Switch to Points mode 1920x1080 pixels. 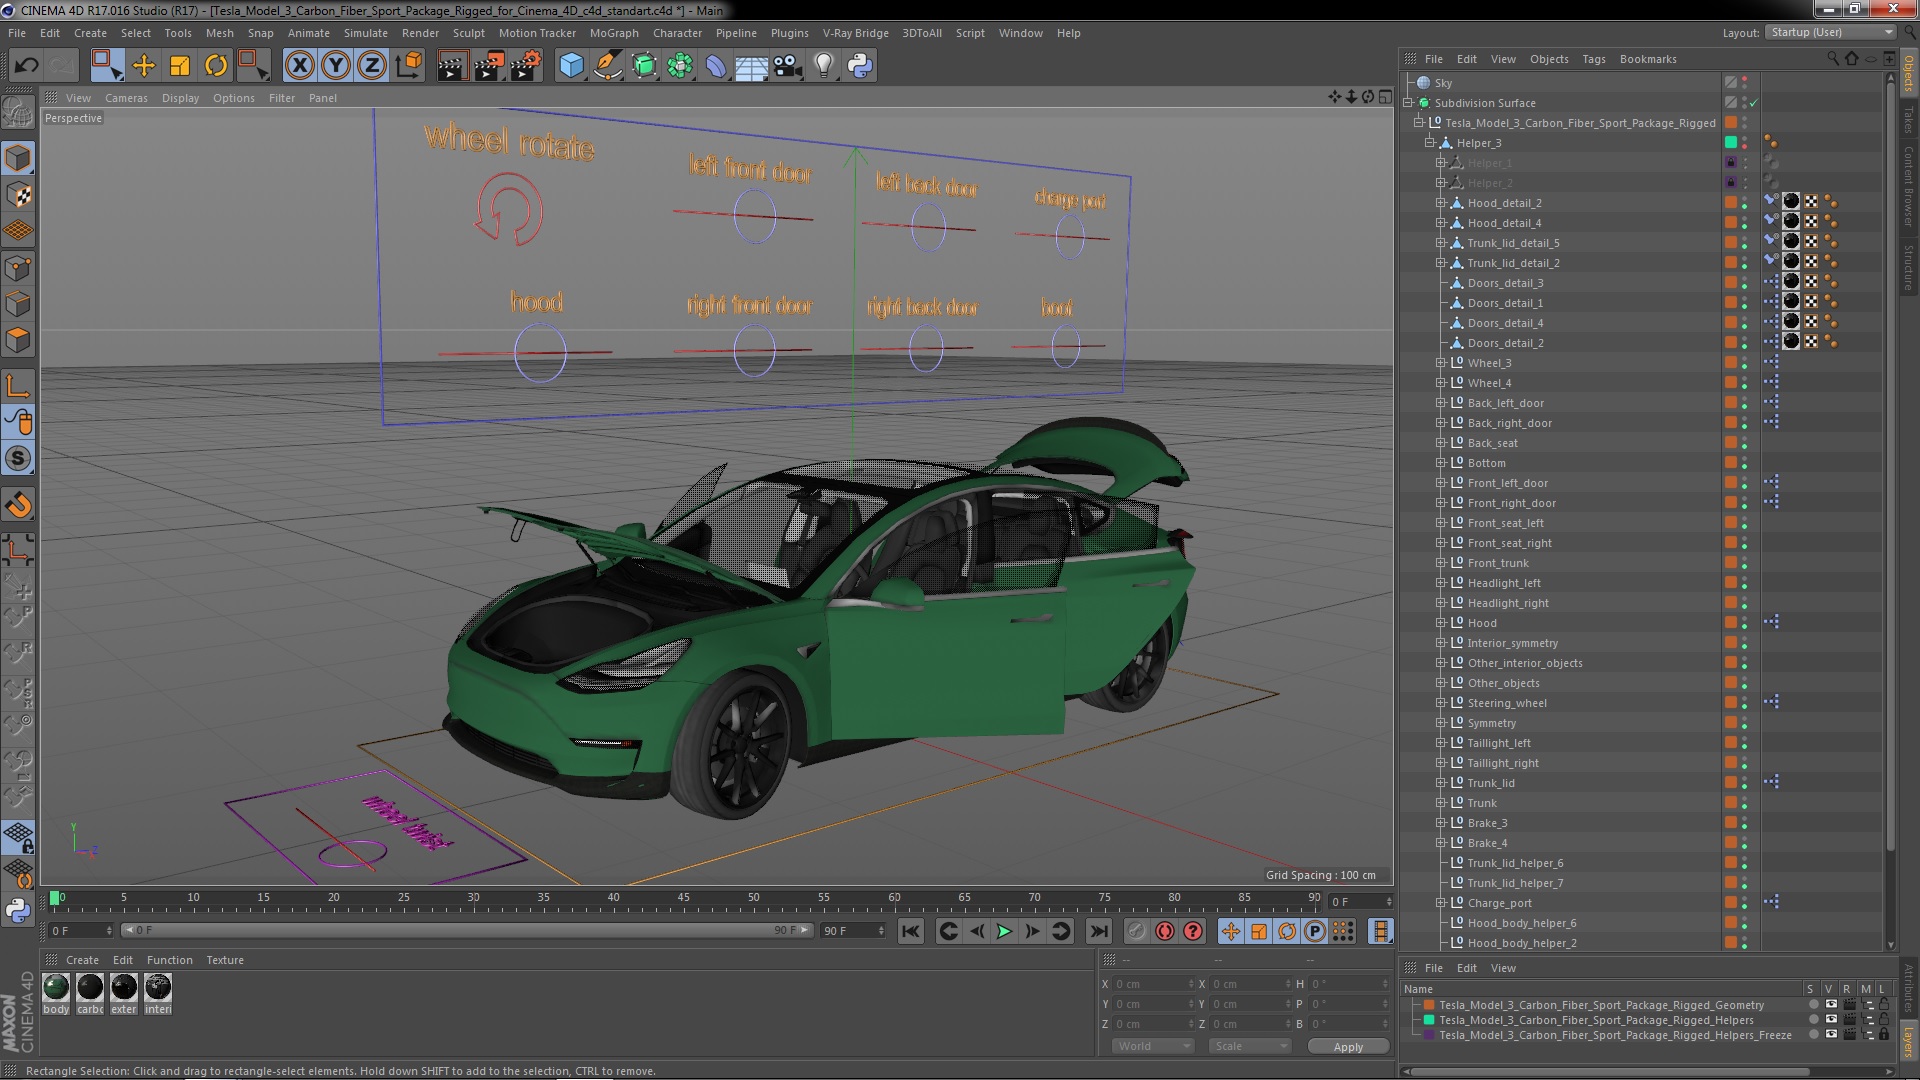18,268
